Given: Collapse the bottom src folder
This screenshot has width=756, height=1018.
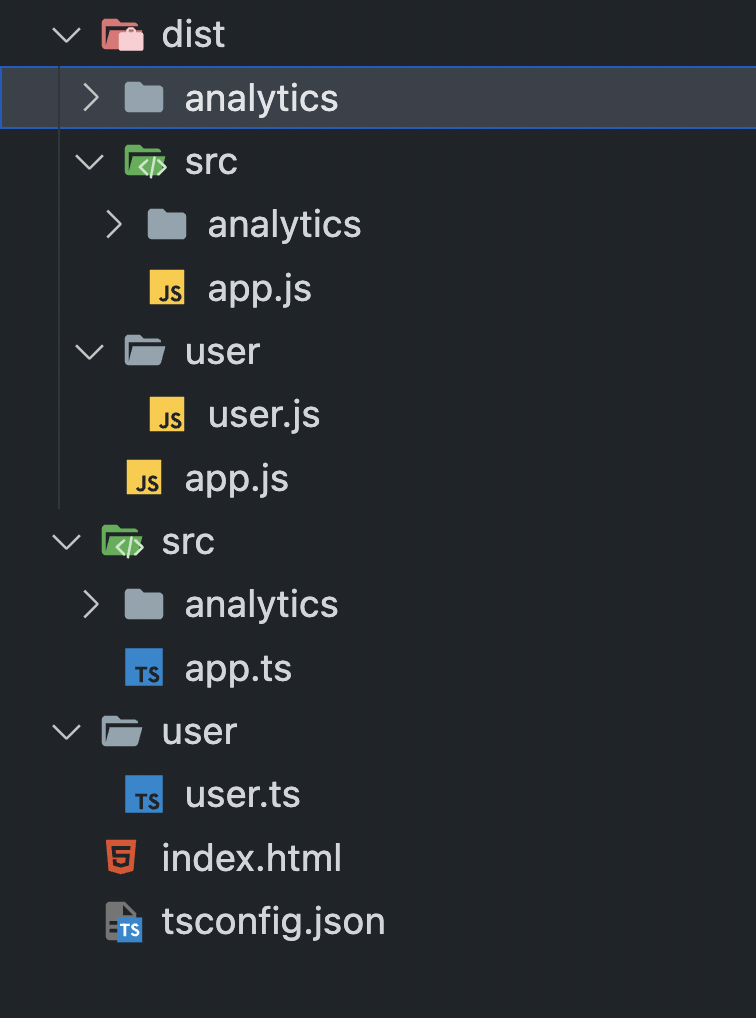Looking at the screenshot, I should tap(66, 541).
